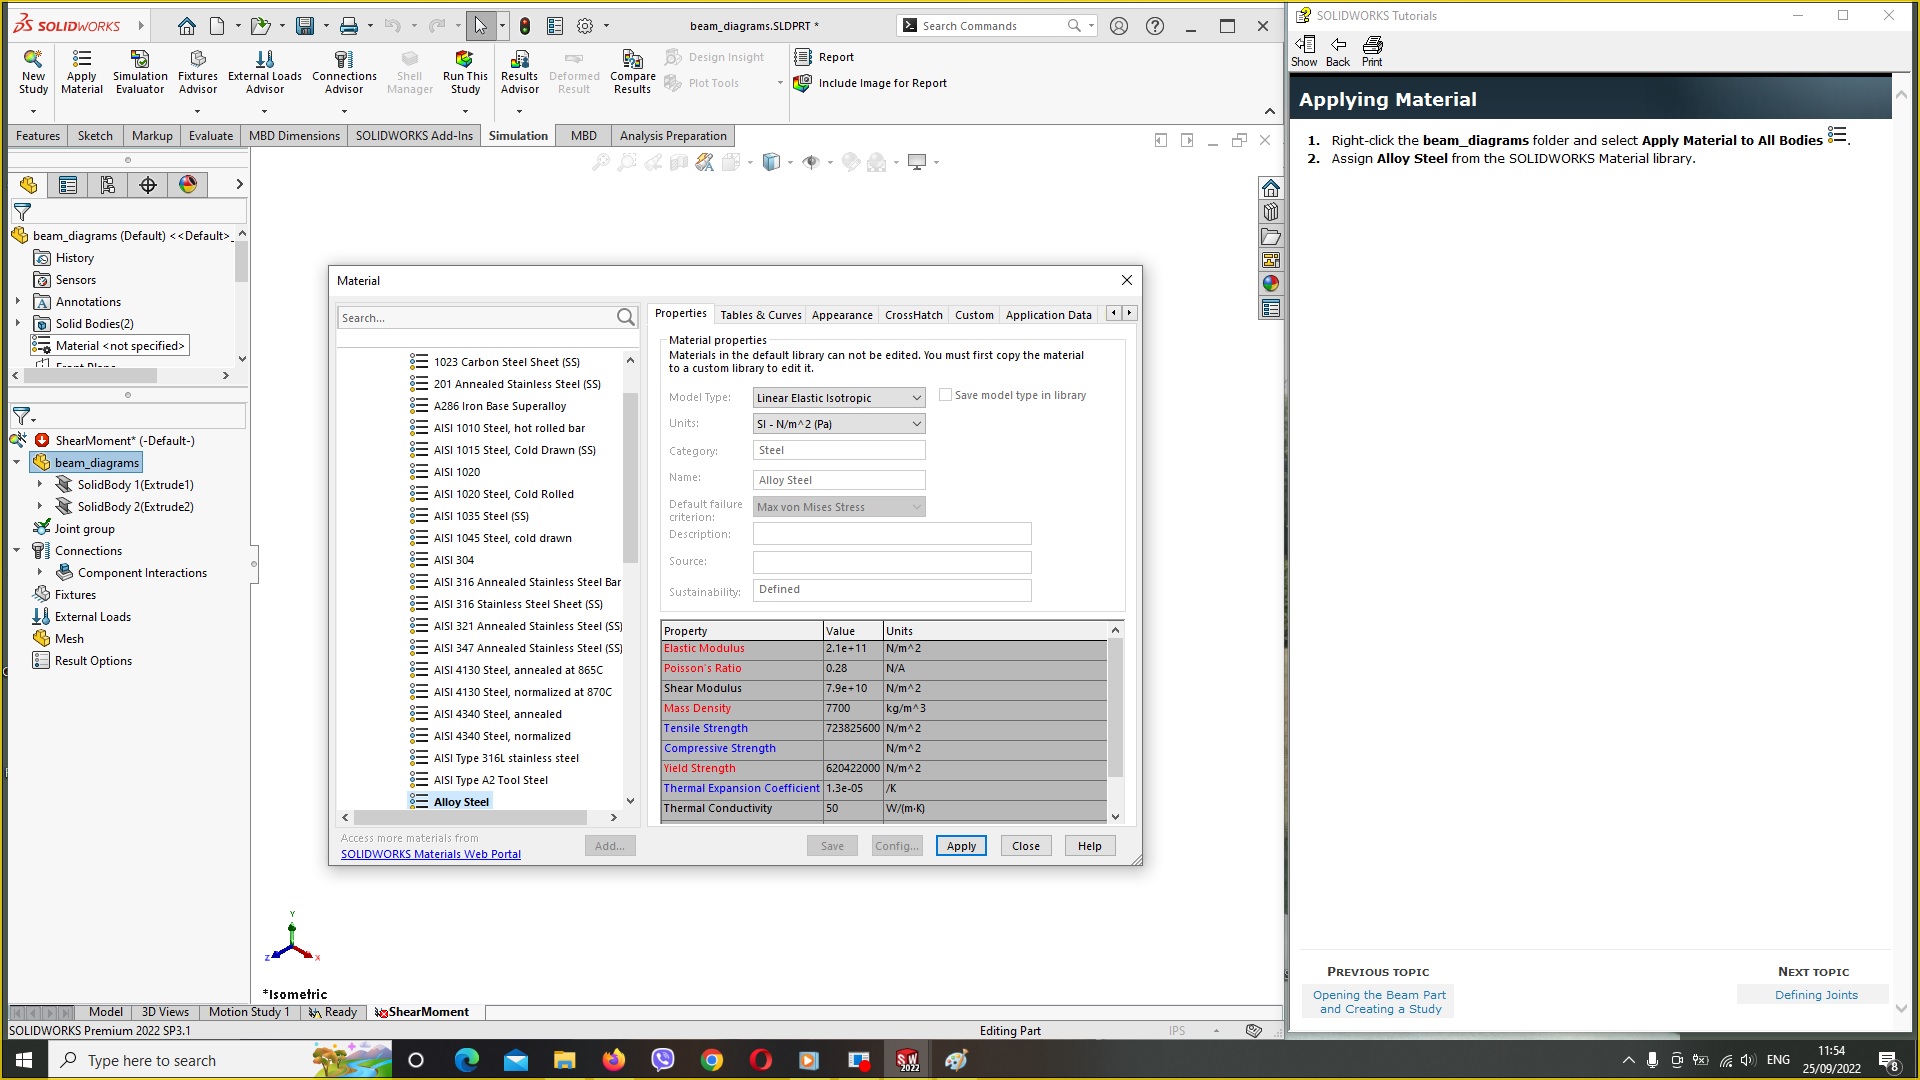Click Rebuild traffic light icon
Viewport: 1920px width, 1080px height.
click(x=525, y=26)
